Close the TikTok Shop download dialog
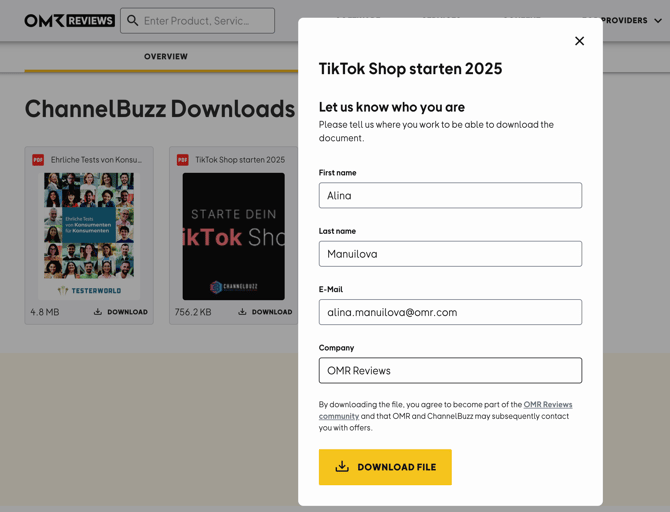The image size is (670, 512). coord(579,41)
